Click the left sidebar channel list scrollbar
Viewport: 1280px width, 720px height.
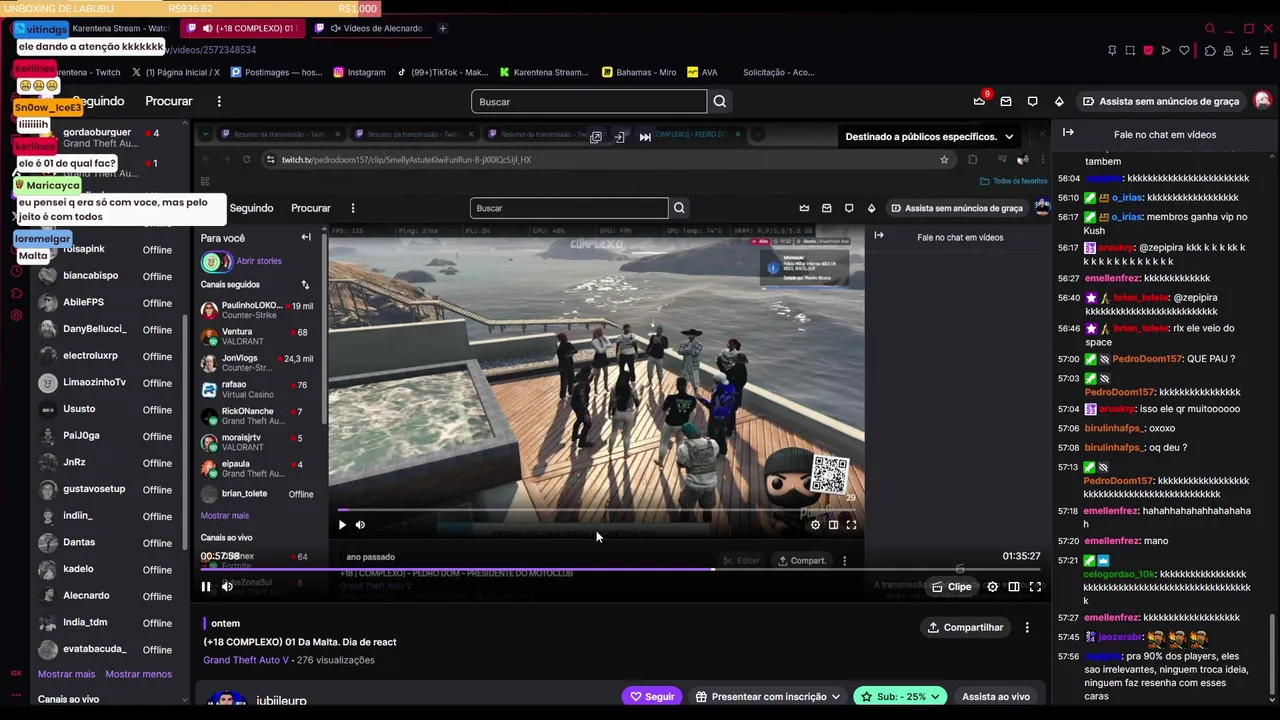(x=186, y=430)
